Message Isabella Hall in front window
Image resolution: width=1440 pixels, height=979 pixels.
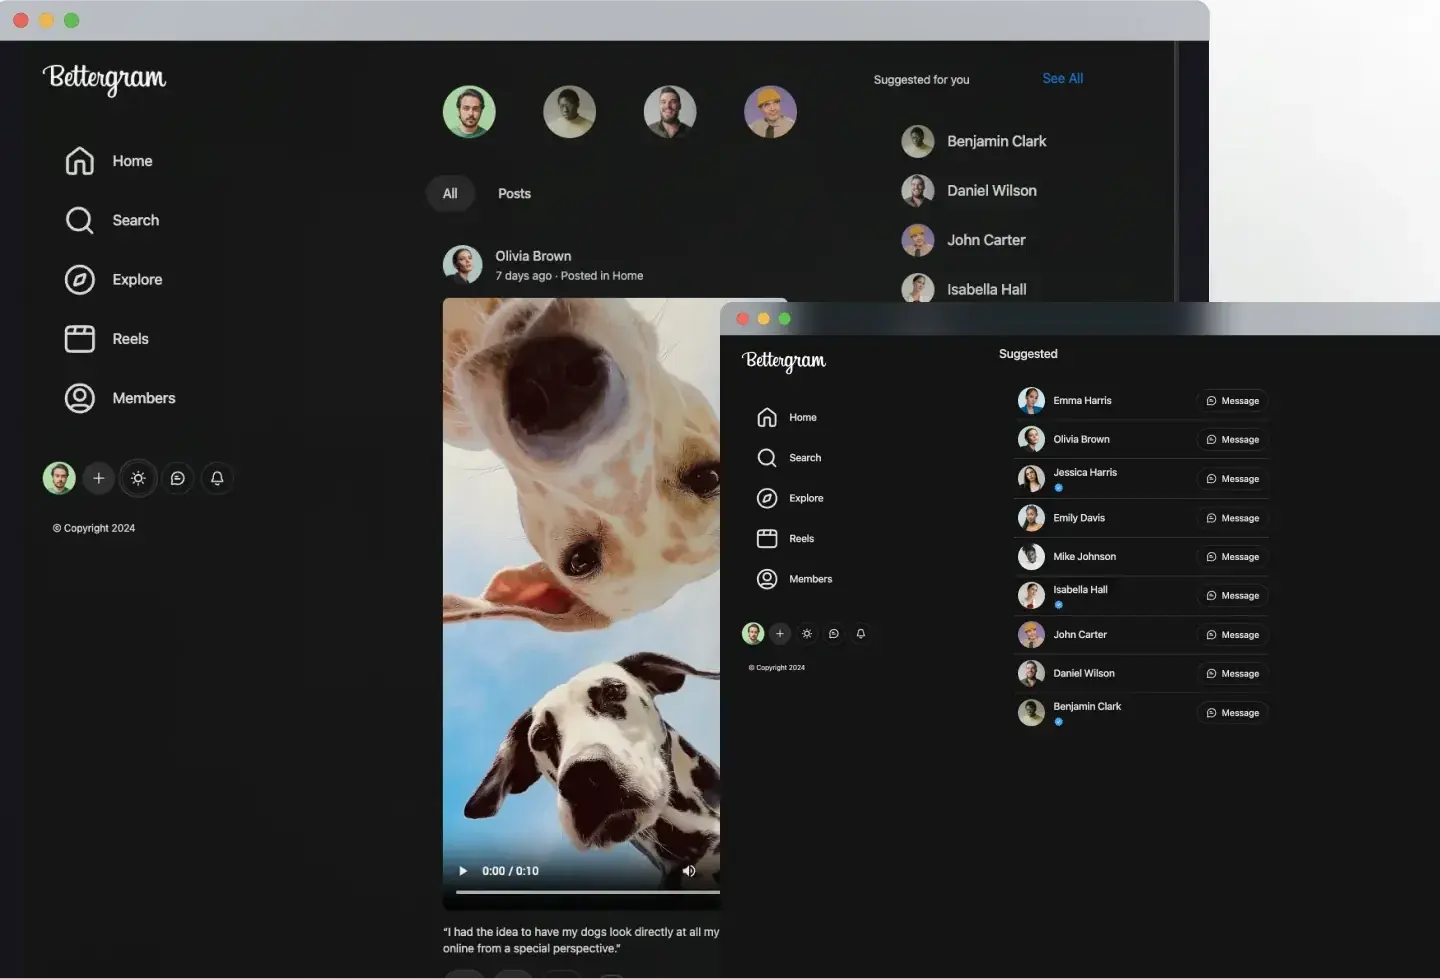point(1232,596)
